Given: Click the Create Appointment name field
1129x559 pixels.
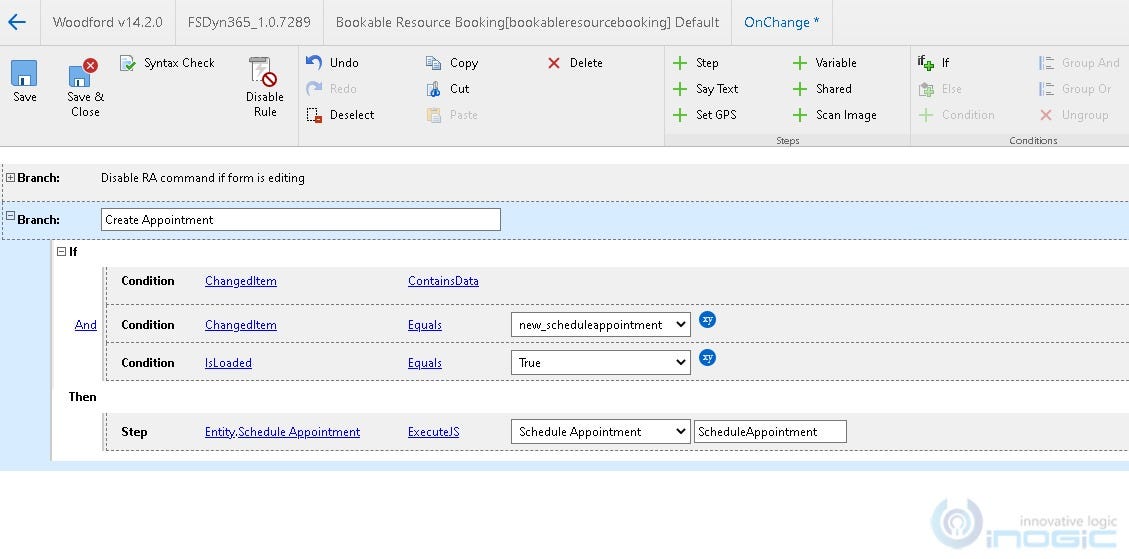Looking at the screenshot, I should [300, 220].
